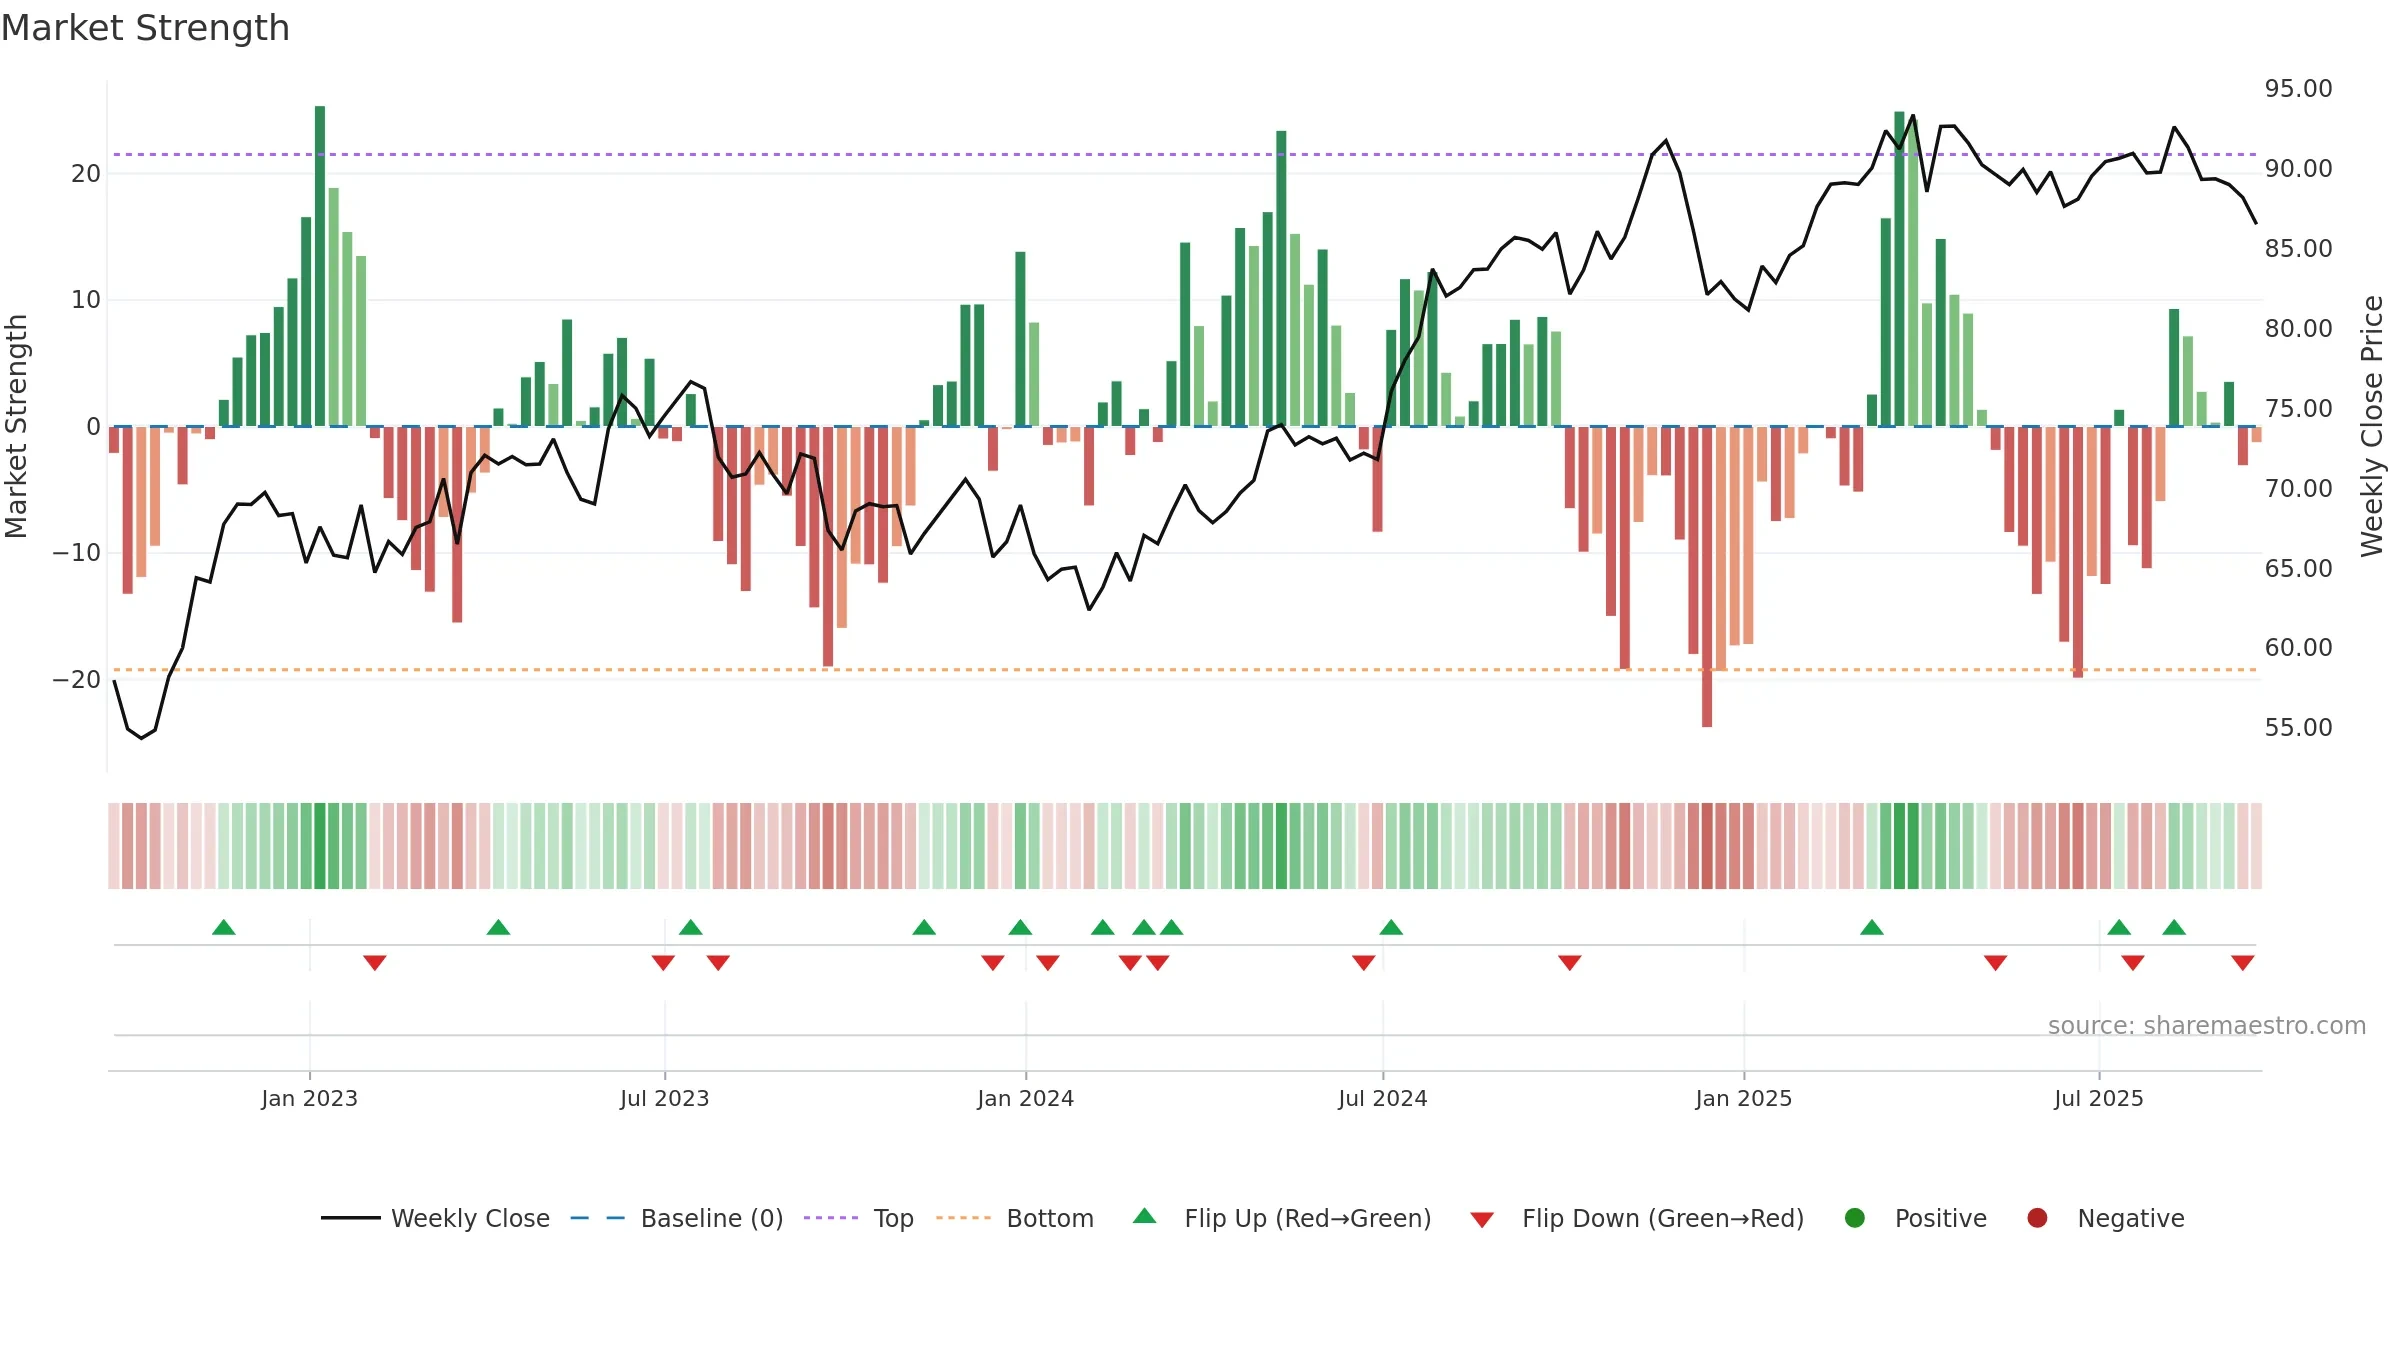This screenshot has width=2400, height=1350.
Task: Select flip-up marker just after Jul 2024
Action: pos(1391,927)
